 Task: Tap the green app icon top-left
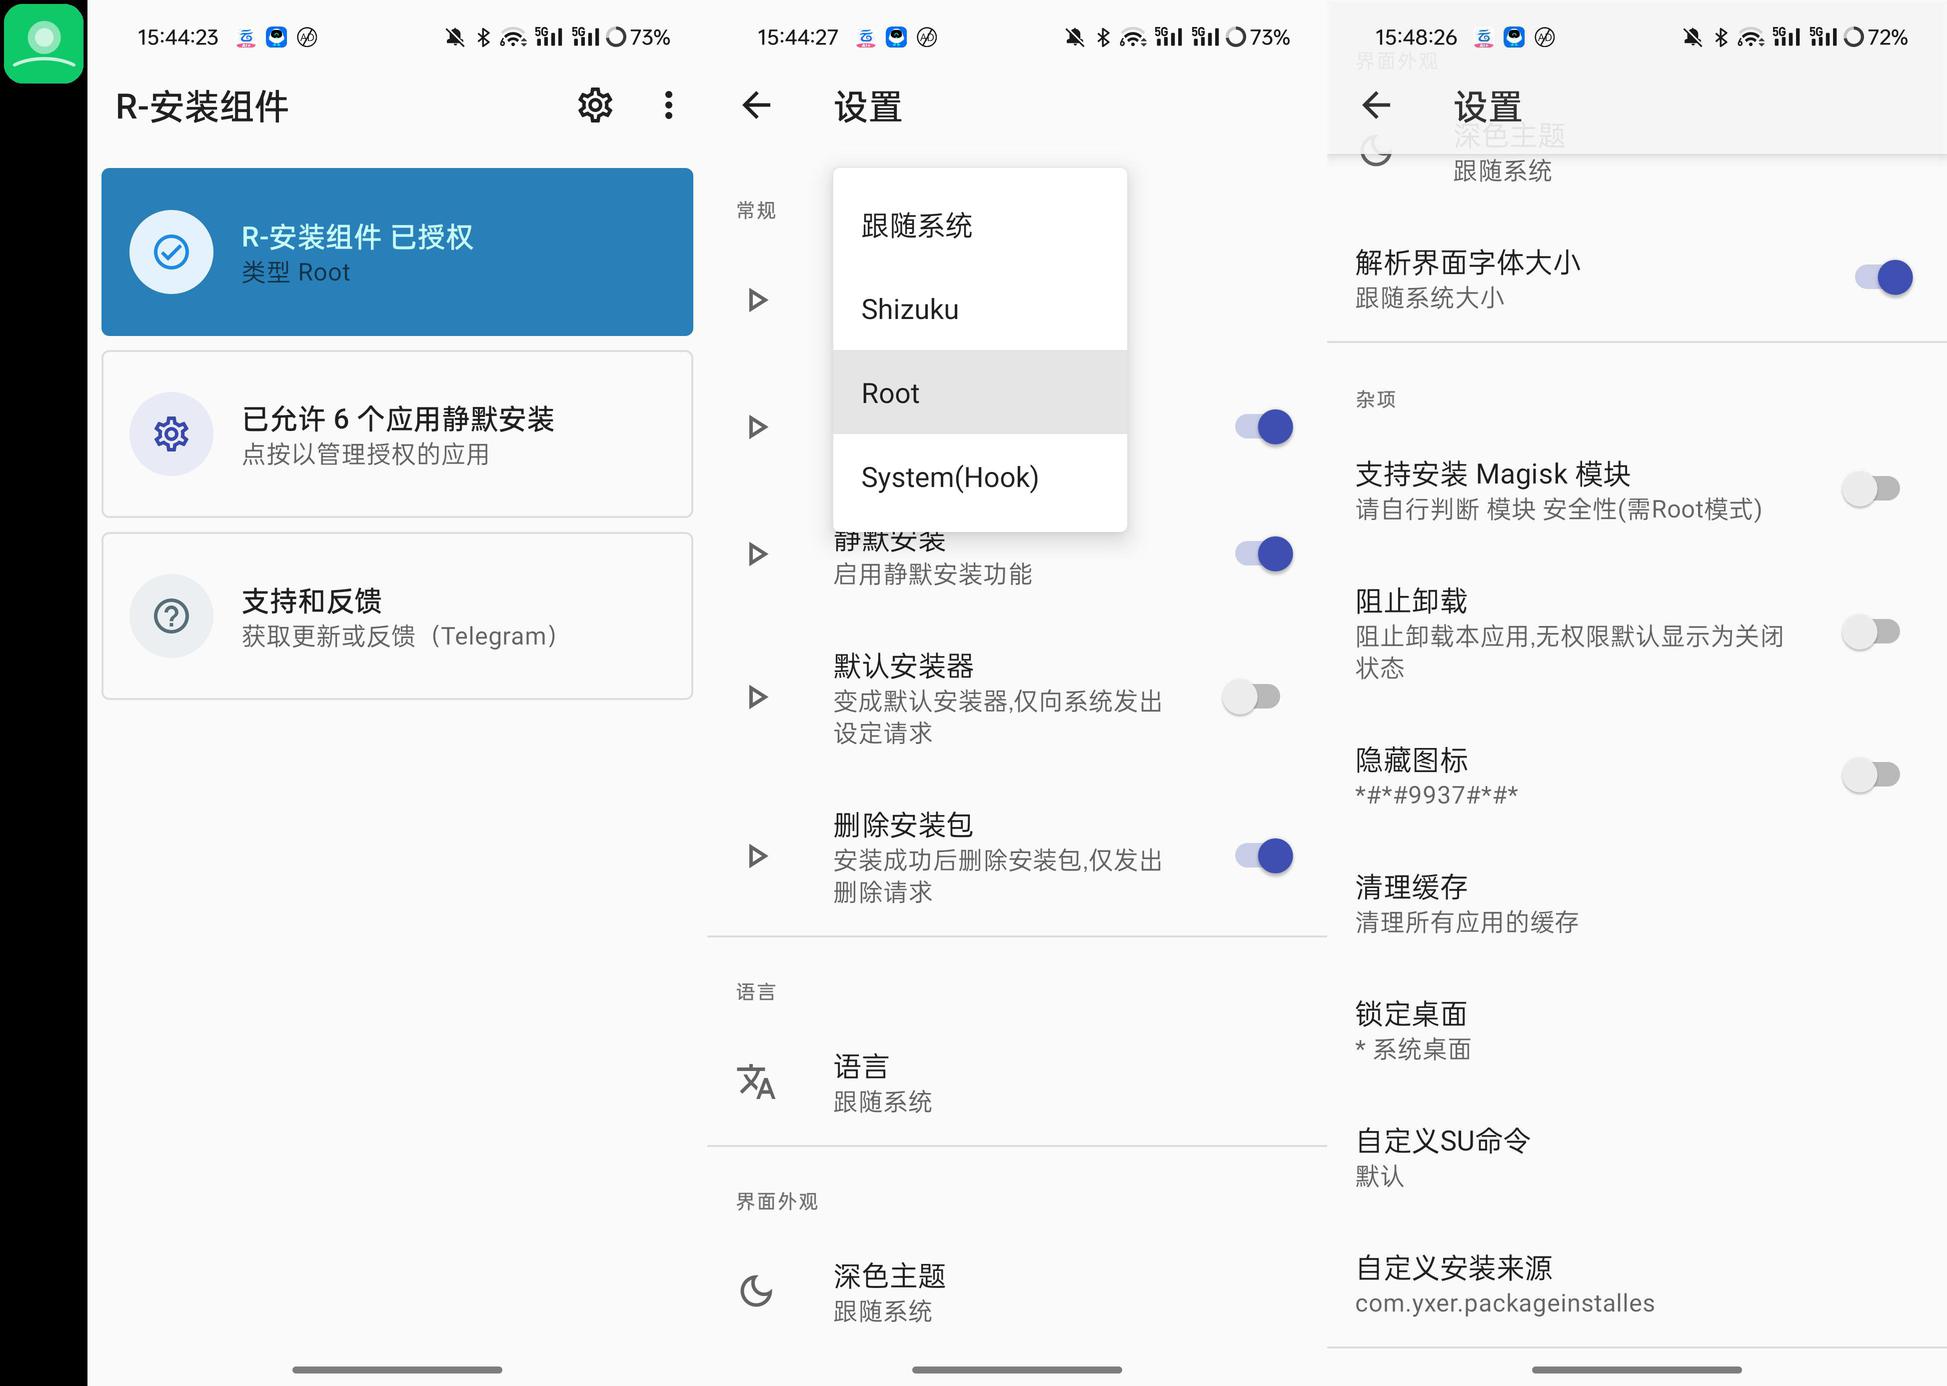[43, 43]
